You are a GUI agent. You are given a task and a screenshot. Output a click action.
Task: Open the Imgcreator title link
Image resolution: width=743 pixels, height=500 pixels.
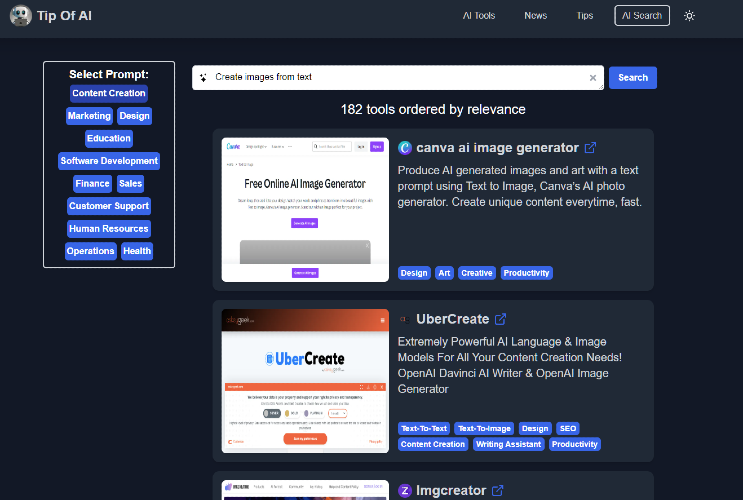(x=451, y=491)
